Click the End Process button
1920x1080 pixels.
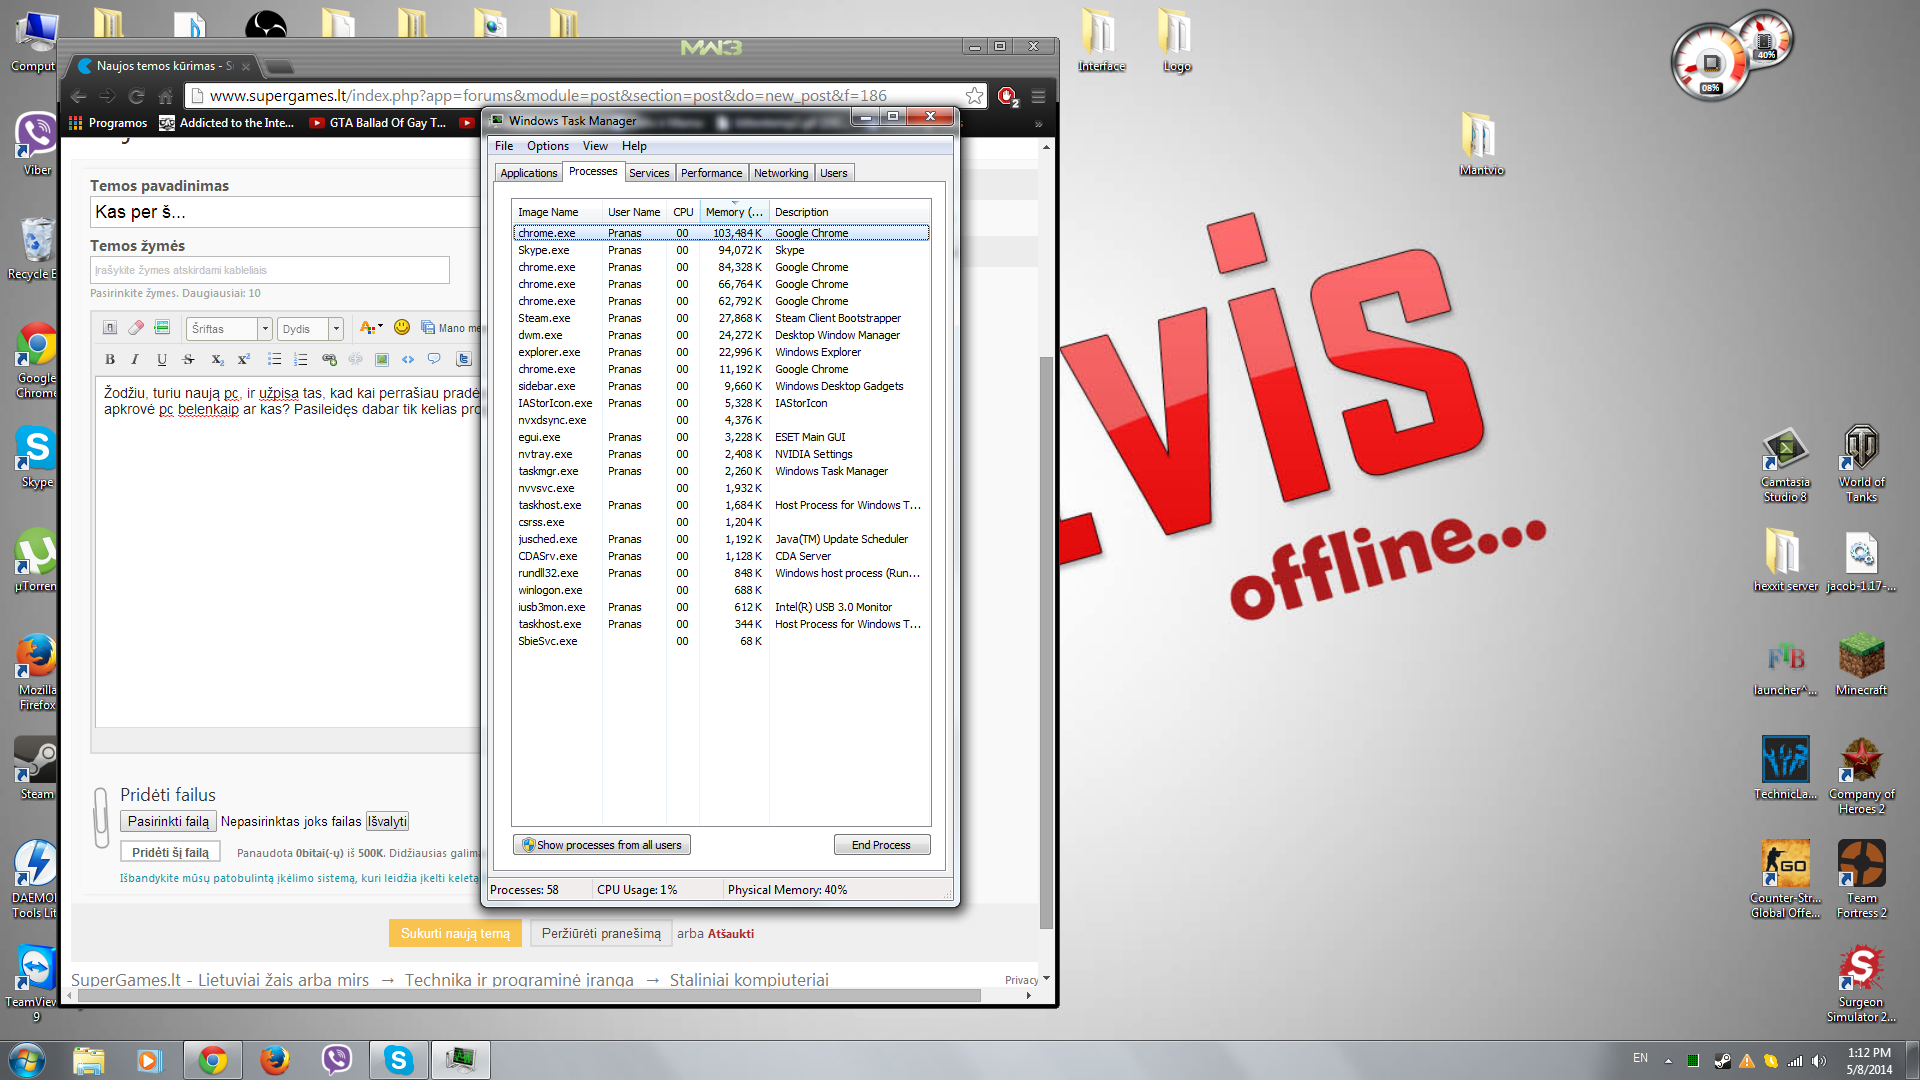[881, 845]
